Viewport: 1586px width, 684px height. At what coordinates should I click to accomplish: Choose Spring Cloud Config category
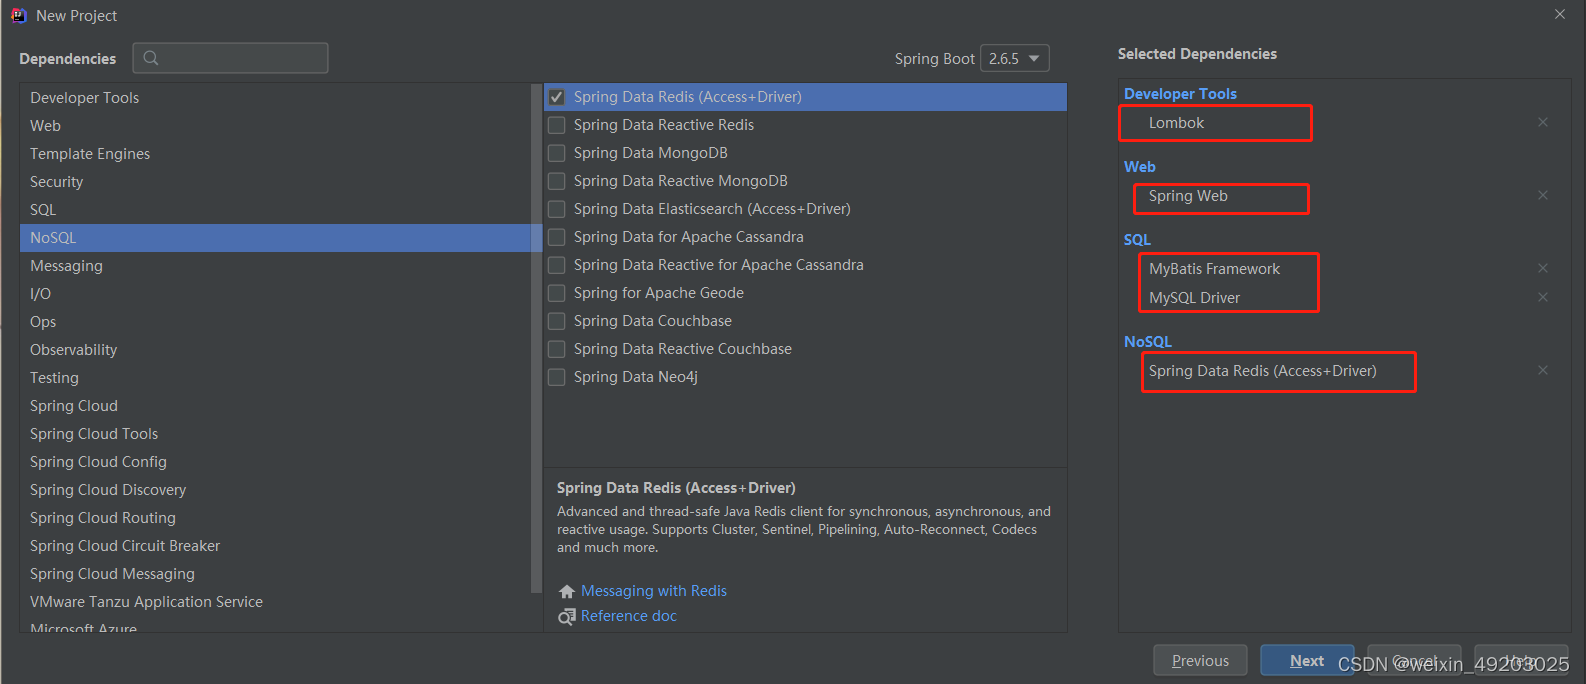pos(275,462)
